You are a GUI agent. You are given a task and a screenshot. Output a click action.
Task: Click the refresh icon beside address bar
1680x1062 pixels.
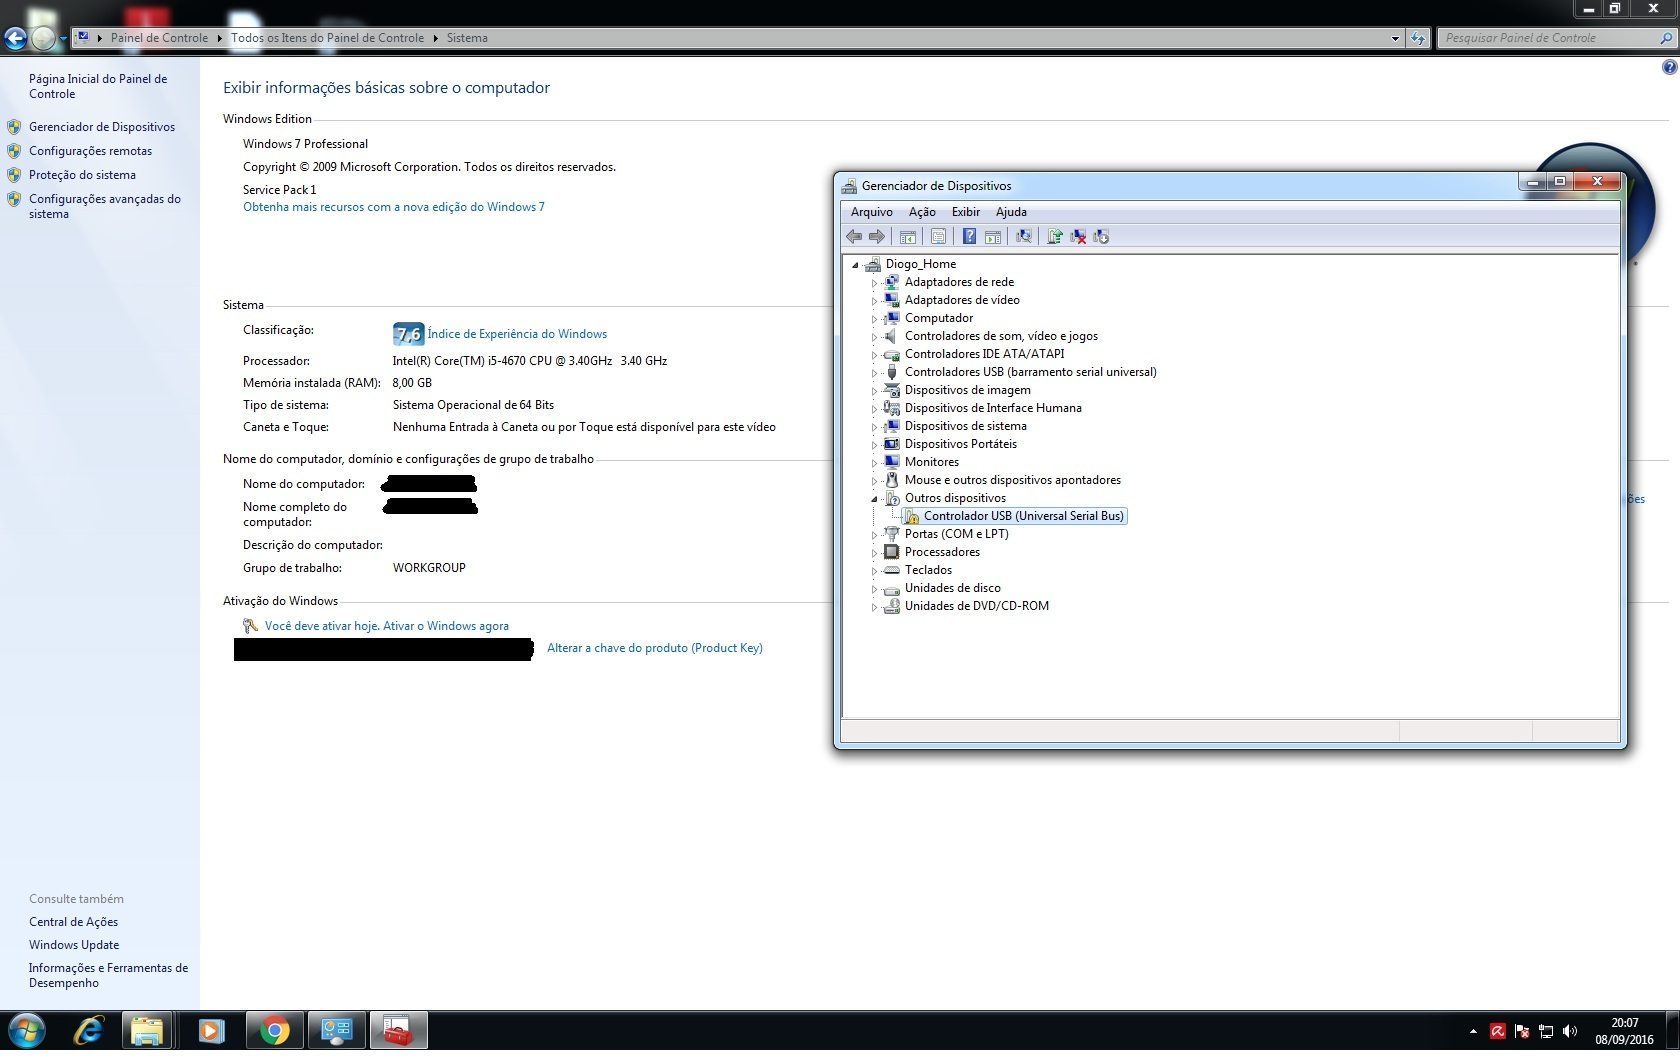(1418, 38)
